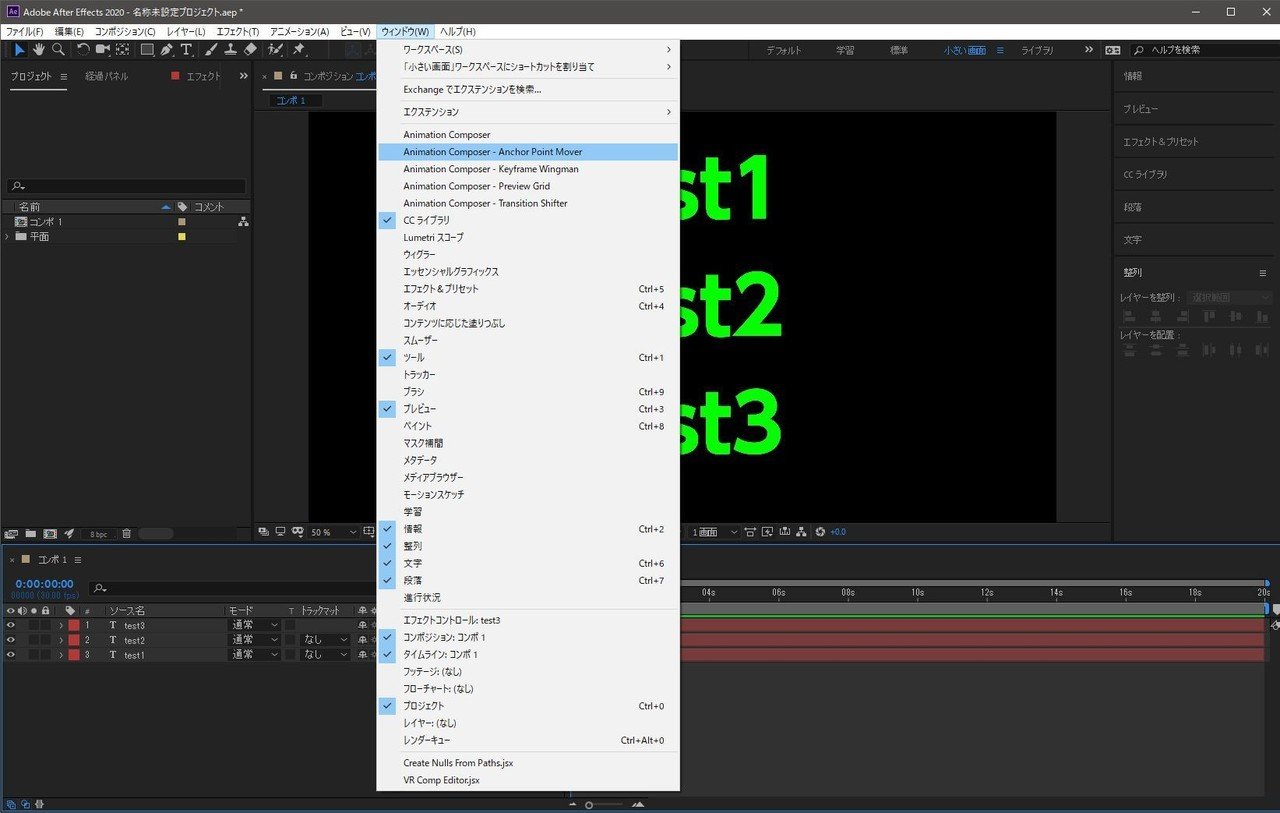
Task: Uncheck 整列 panel in Window menu
Action: click(x=527, y=546)
